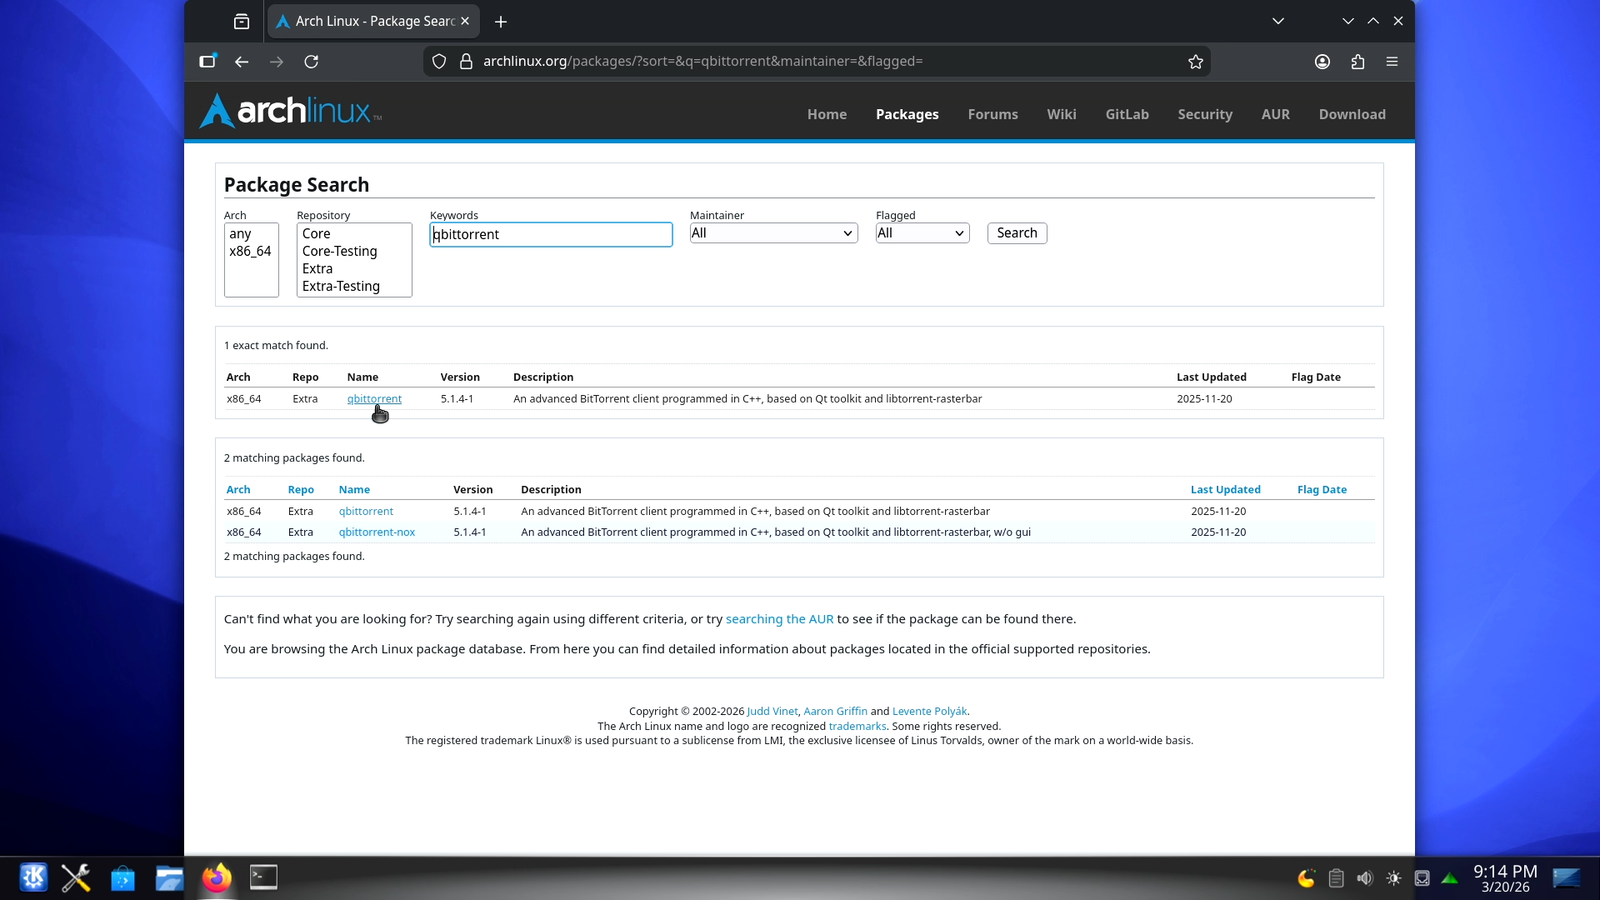
Task: Click the brightness sun tray icon
Action: click(x=1393, y=878)
